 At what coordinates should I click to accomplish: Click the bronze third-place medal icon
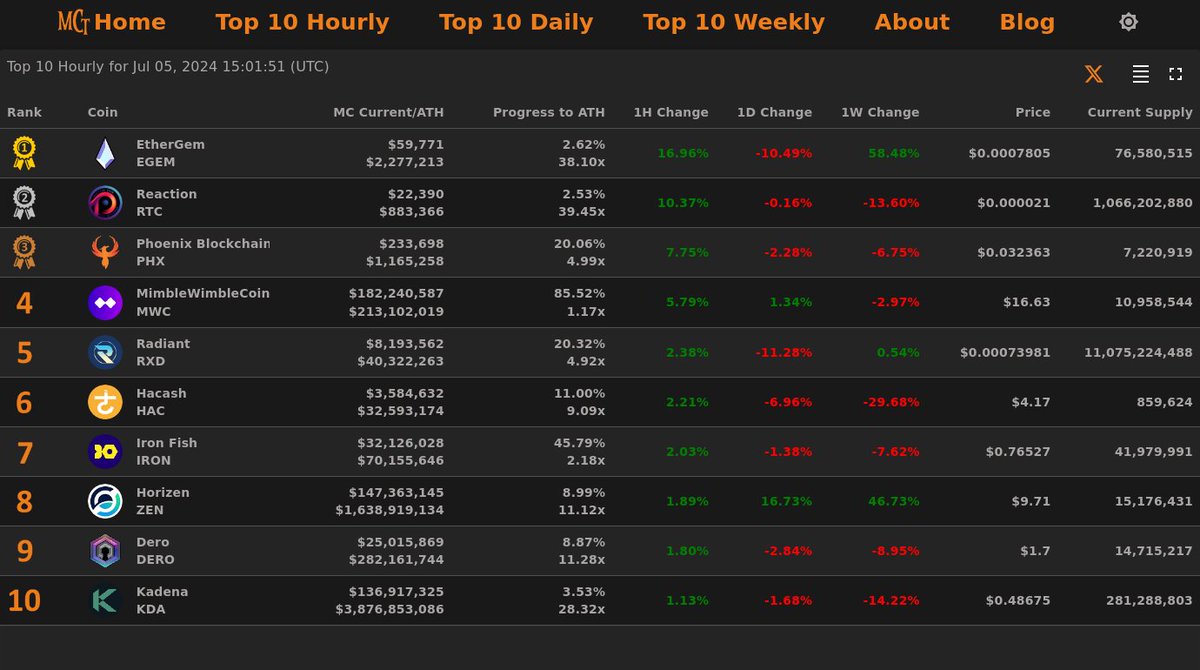click(24, 252)
